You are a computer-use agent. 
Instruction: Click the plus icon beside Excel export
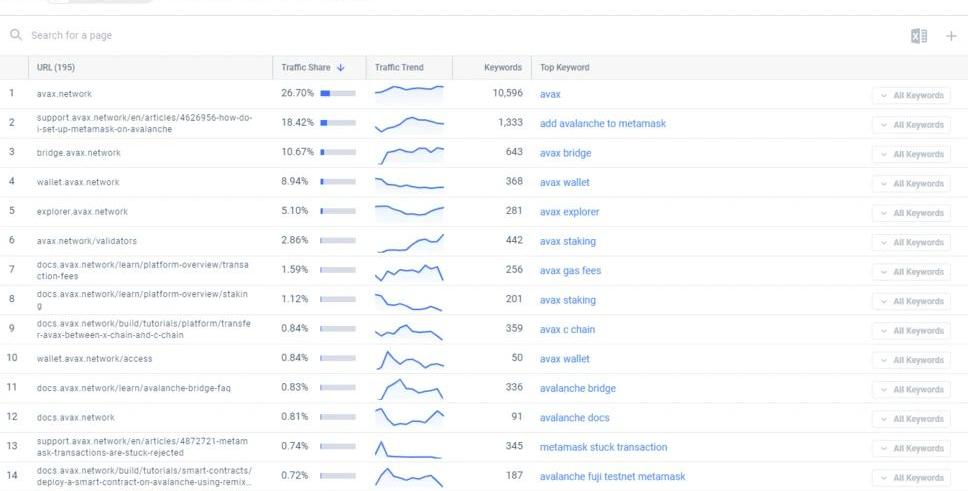950,36
